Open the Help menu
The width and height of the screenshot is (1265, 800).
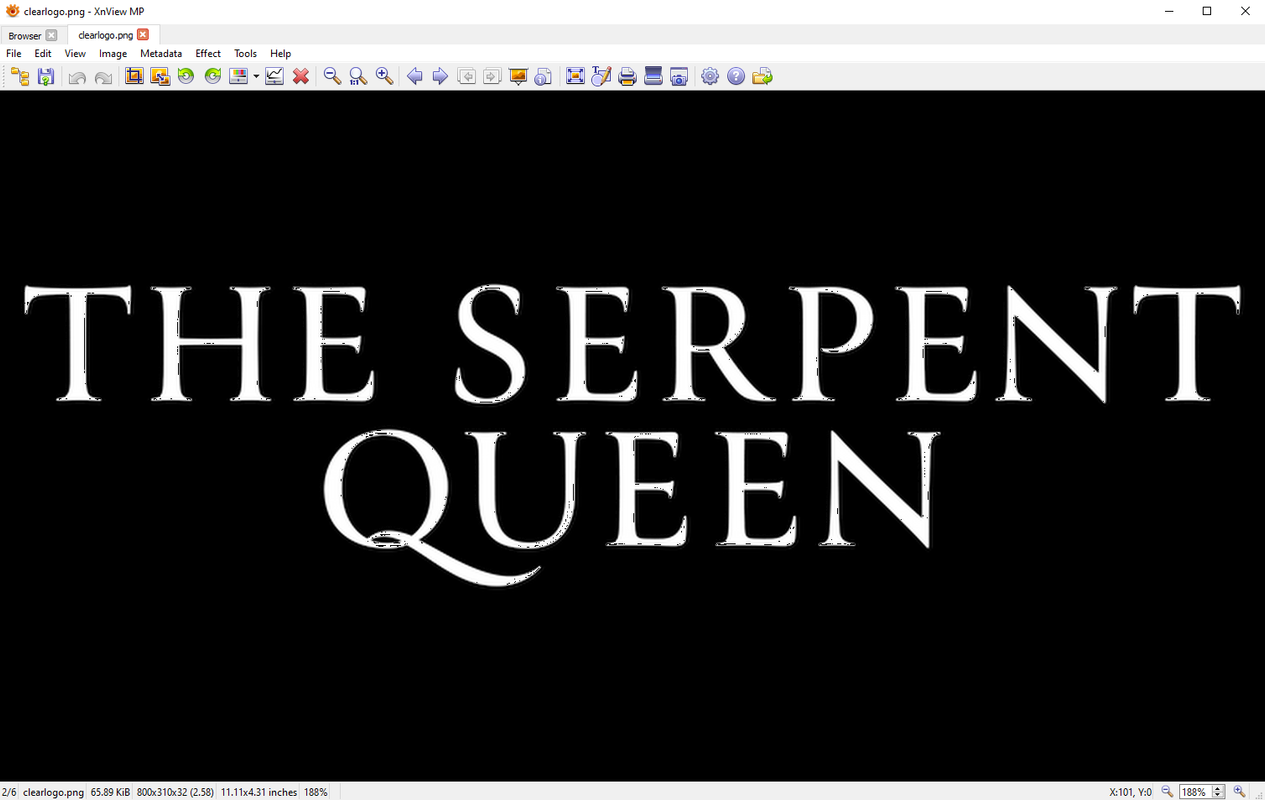(281, 54)
